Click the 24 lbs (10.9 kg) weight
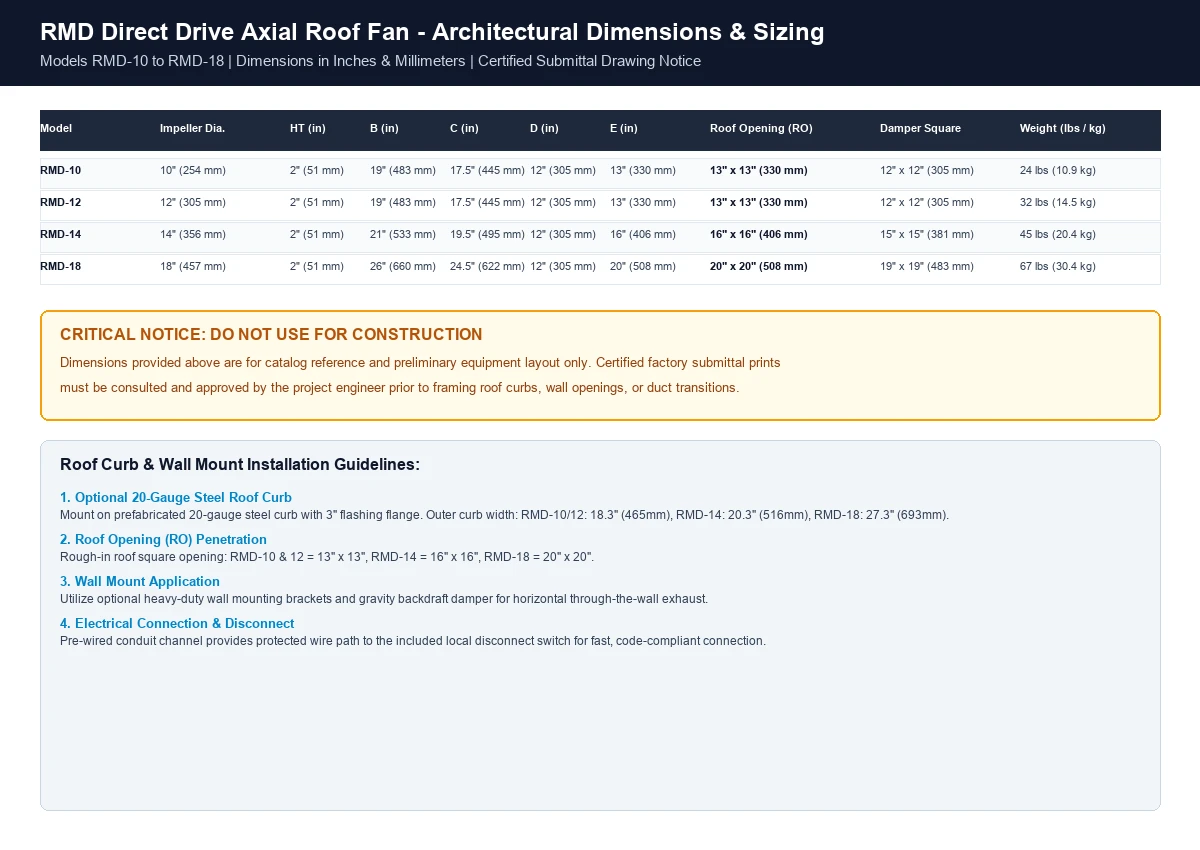 pyautogui.click(x=1058, y=171)
